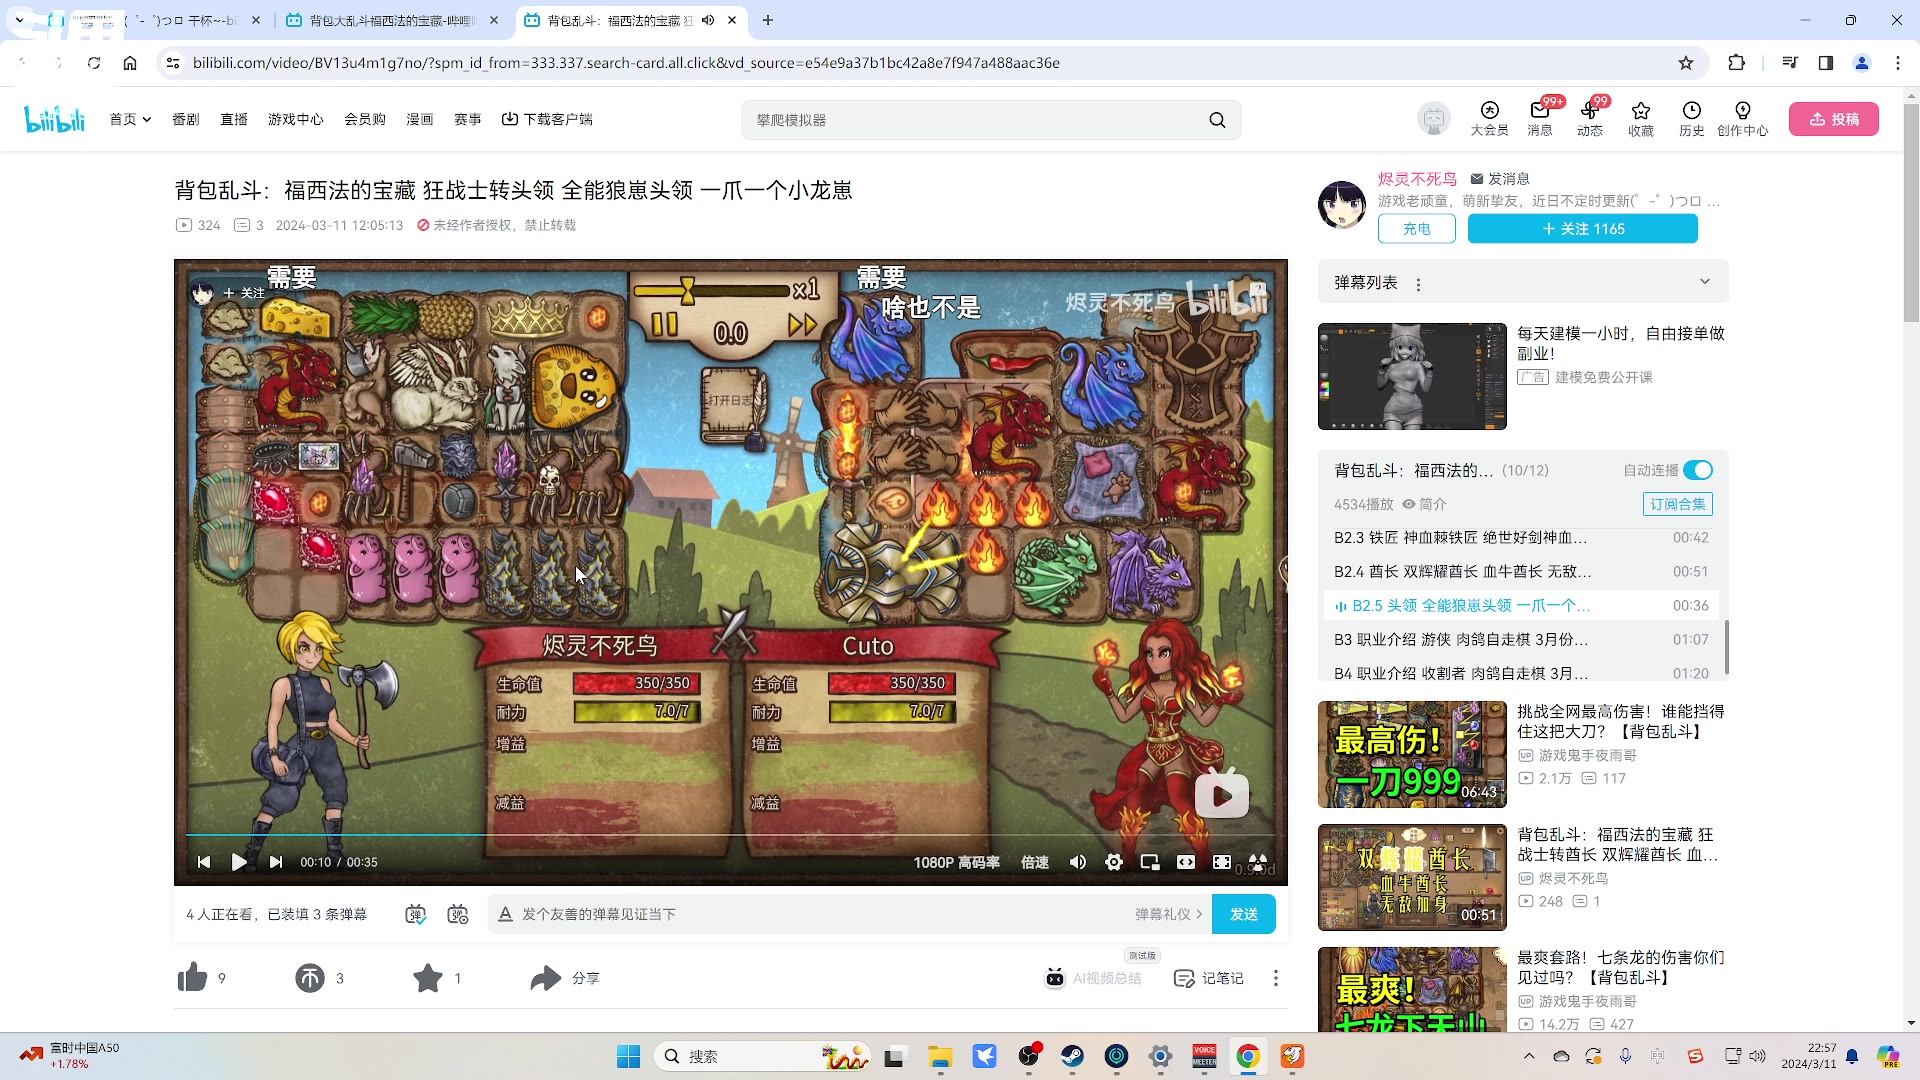Share the video with arrow icon
1920x1080 pixels.
[545, 978]
